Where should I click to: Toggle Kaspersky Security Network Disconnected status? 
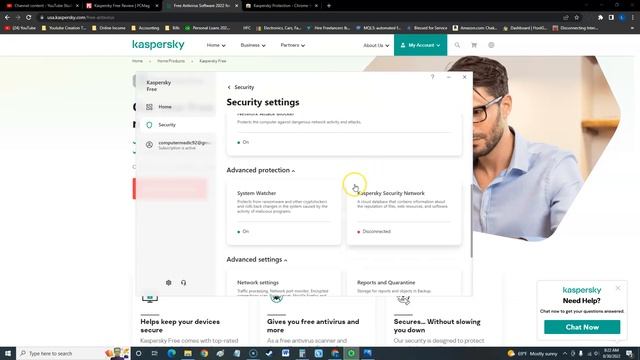[374, 231]
